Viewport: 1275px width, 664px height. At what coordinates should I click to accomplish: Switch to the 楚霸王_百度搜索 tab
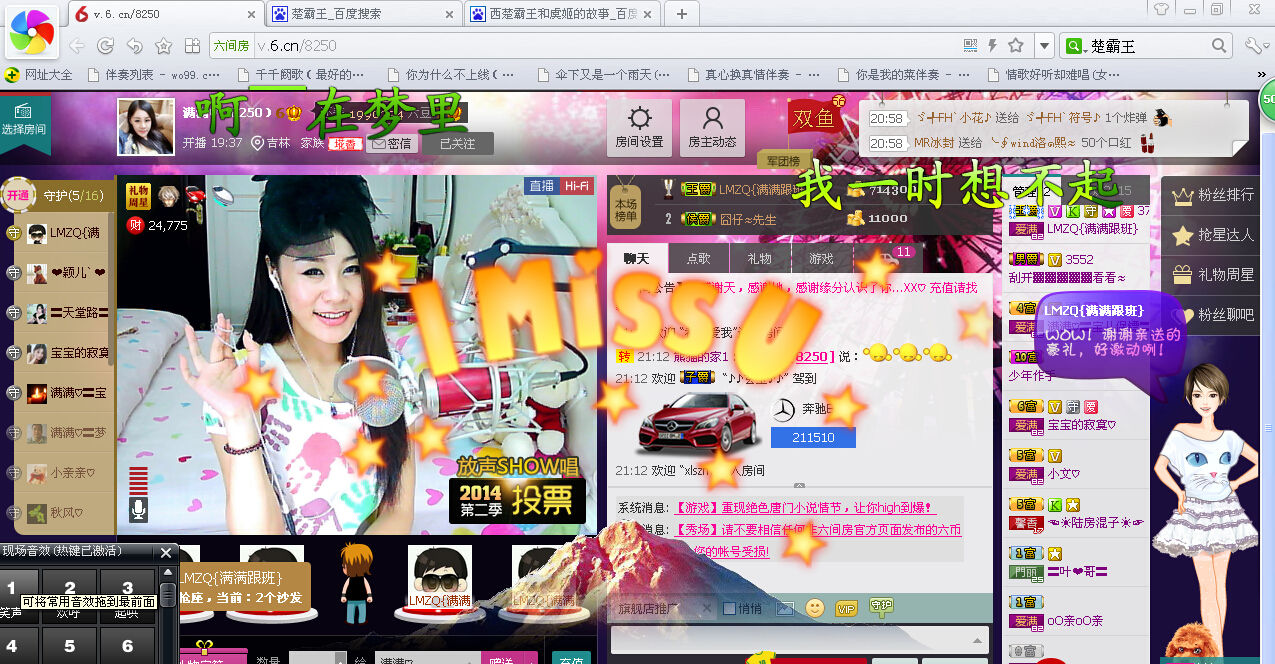coord(364,14)
